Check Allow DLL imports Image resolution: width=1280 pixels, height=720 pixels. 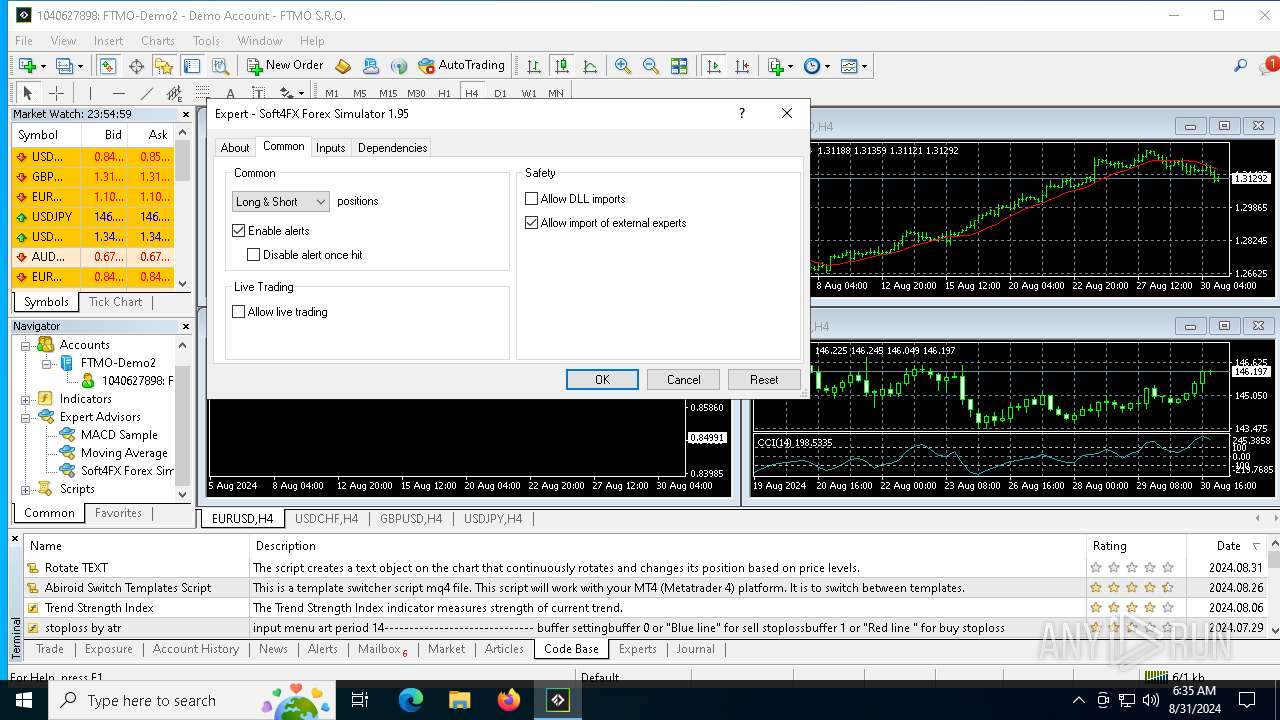click(531, 199)
